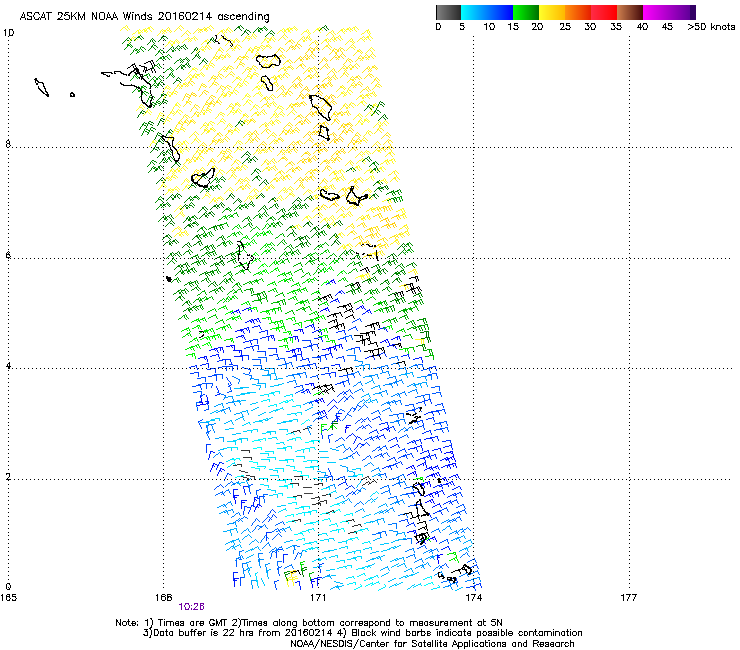Click the yellow 20-25 knots color segment

(x=552, y=12)
